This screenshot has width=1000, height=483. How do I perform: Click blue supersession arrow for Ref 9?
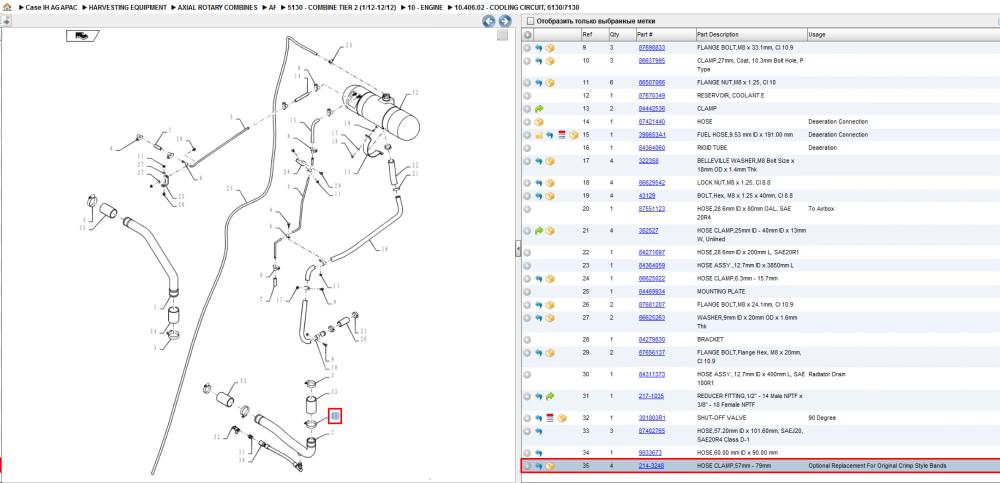tap(538, 48)
